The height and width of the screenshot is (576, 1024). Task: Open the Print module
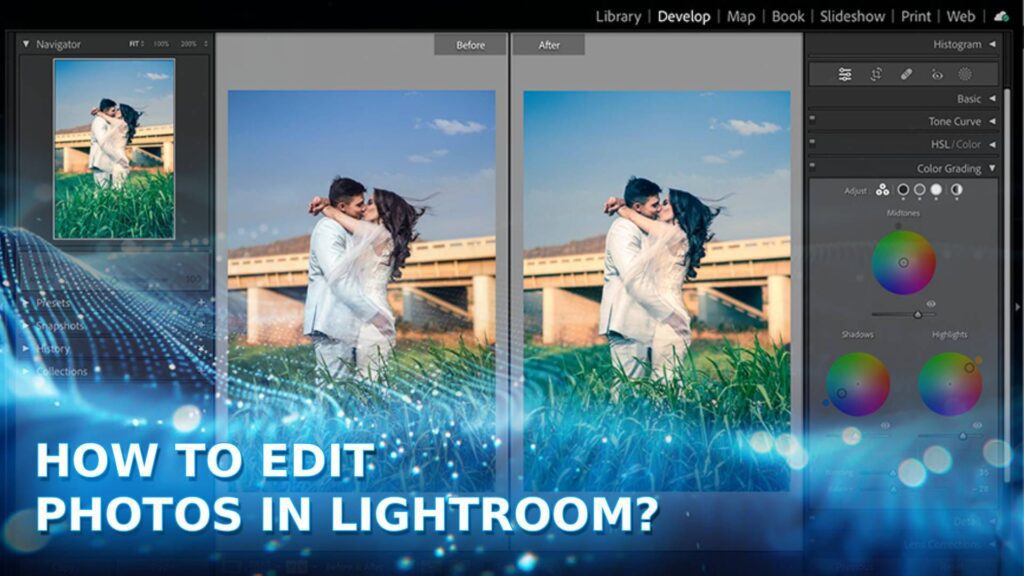pos(916,16)
